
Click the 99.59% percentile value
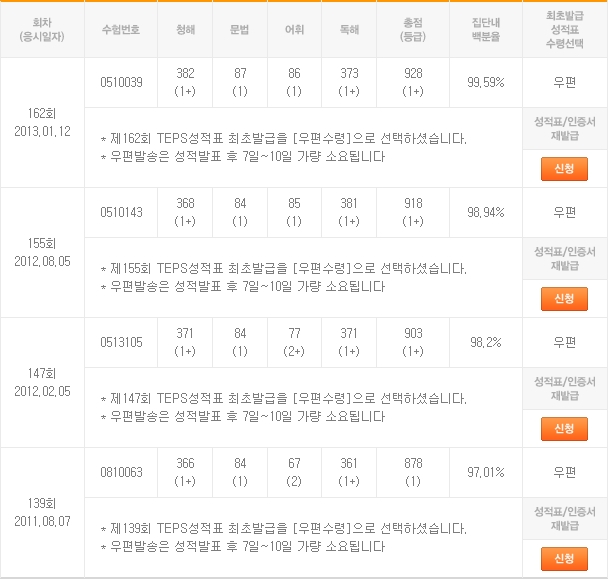tap(486, 82)
